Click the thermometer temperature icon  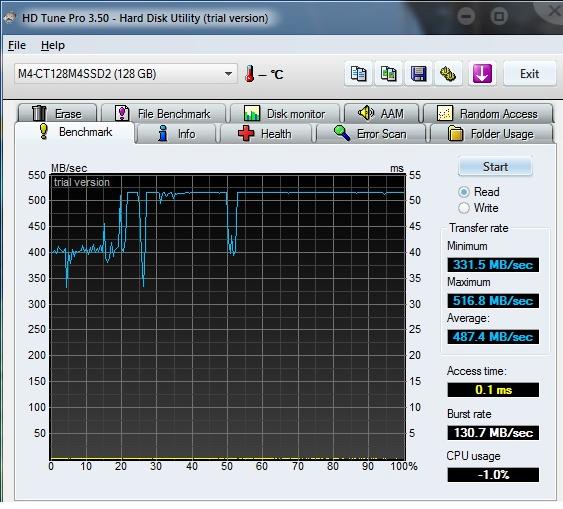click(x=250, y=74)
